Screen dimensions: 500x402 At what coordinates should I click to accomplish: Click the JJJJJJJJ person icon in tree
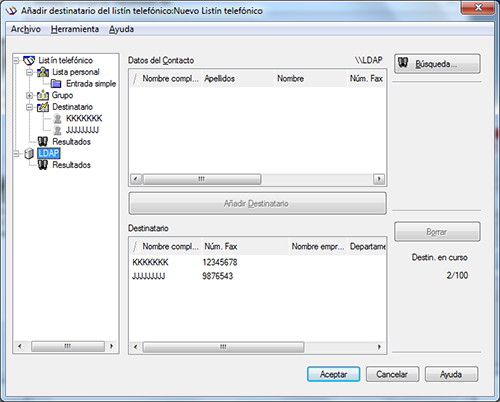click(57, 130)
